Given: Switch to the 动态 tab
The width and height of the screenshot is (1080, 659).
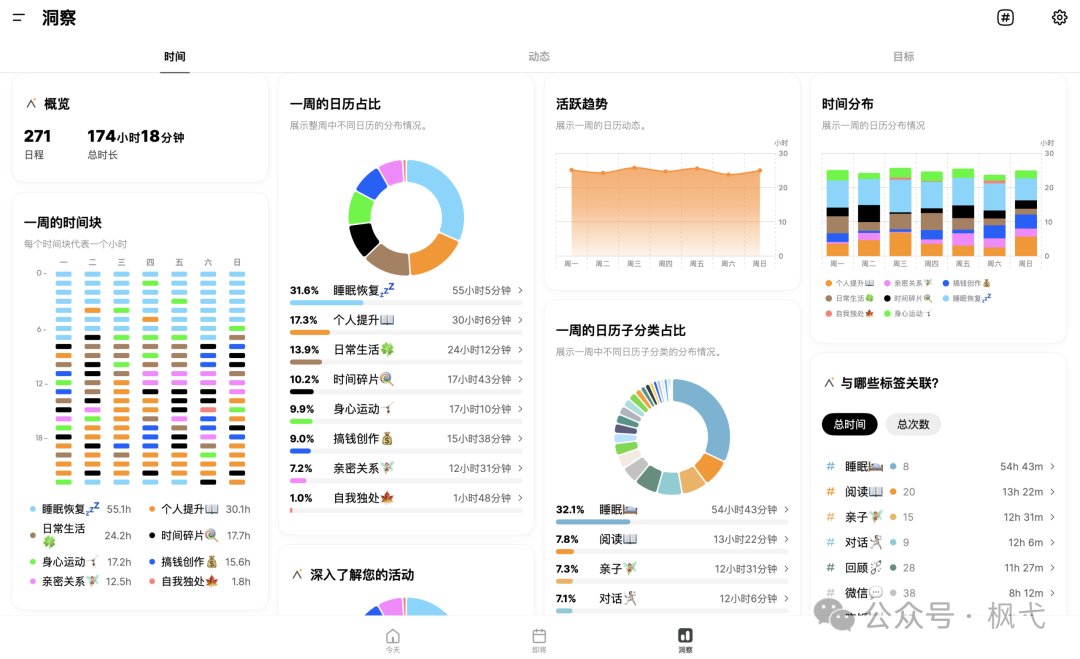Looking at the screenshot, I should tap(539, 56).
